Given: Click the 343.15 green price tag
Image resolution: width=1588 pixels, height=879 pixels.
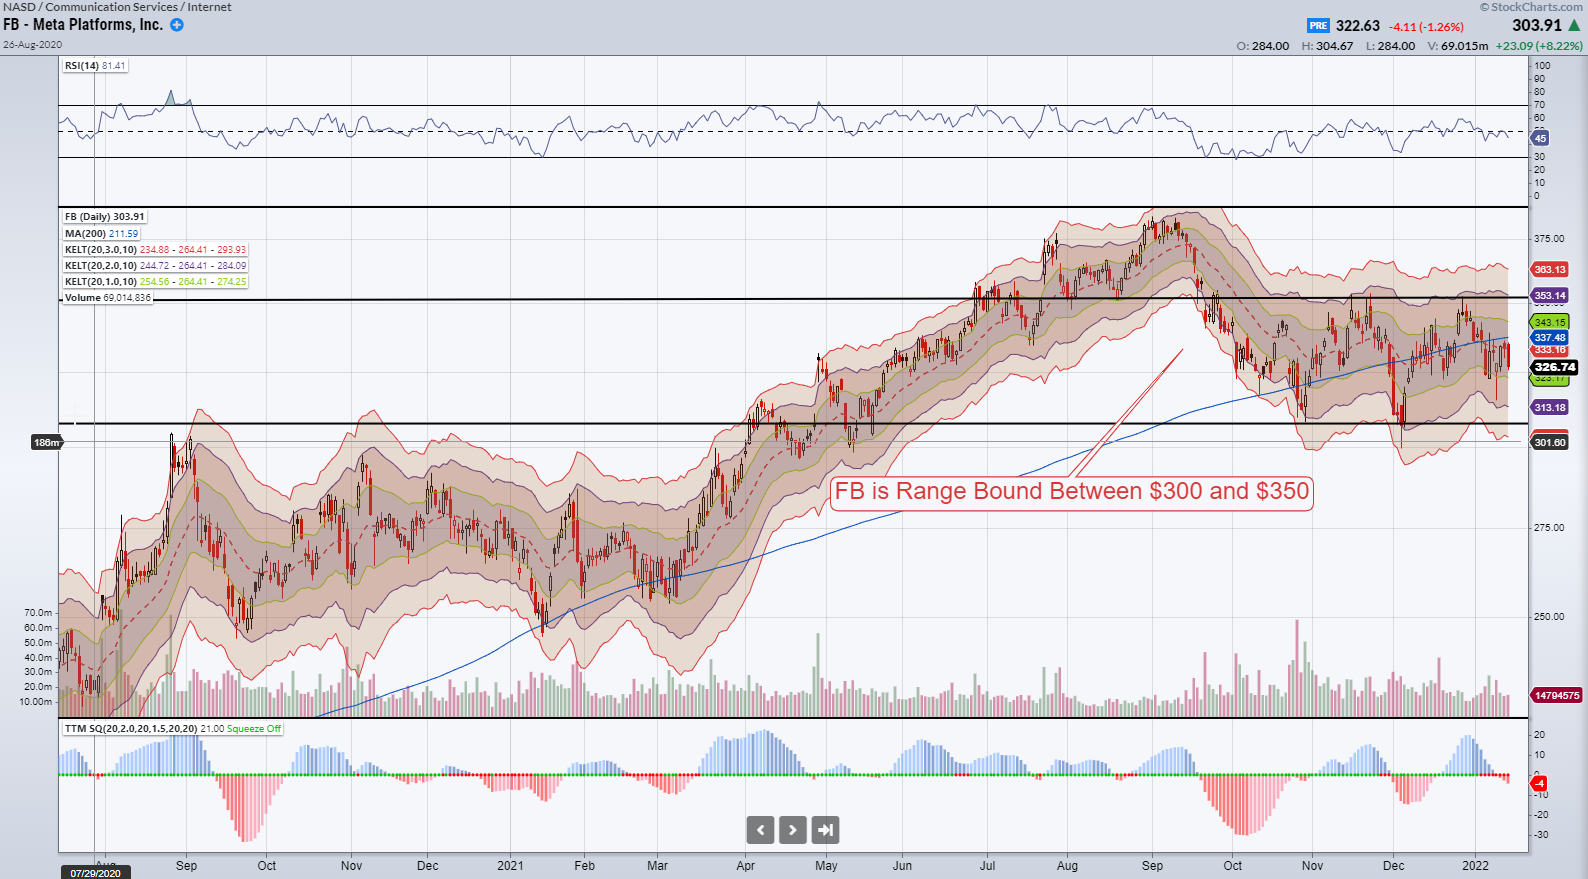Looking at the screenshot, I should (x=1550, y=322).
